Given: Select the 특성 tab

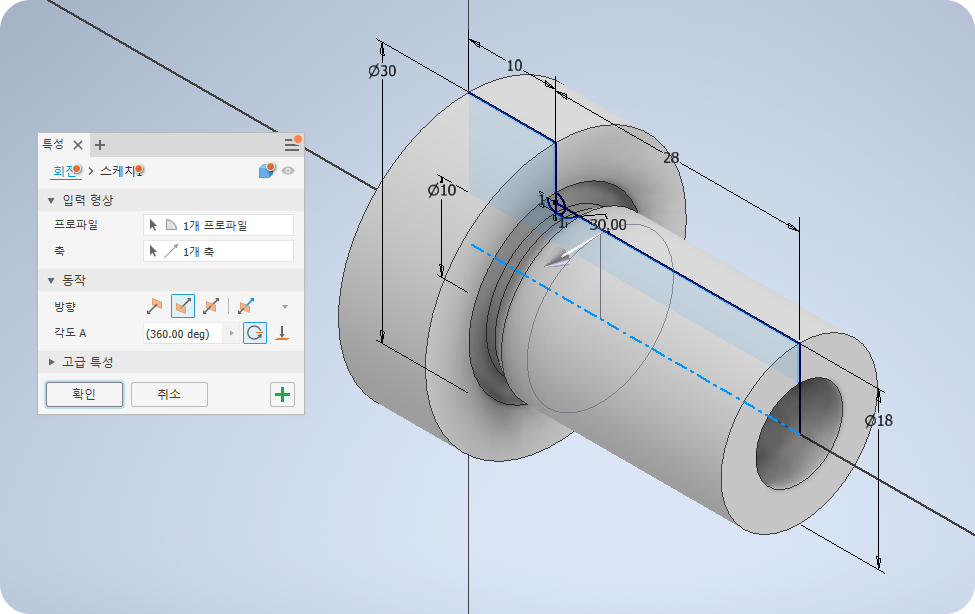Looking at the screenshot, I should 53,144.
